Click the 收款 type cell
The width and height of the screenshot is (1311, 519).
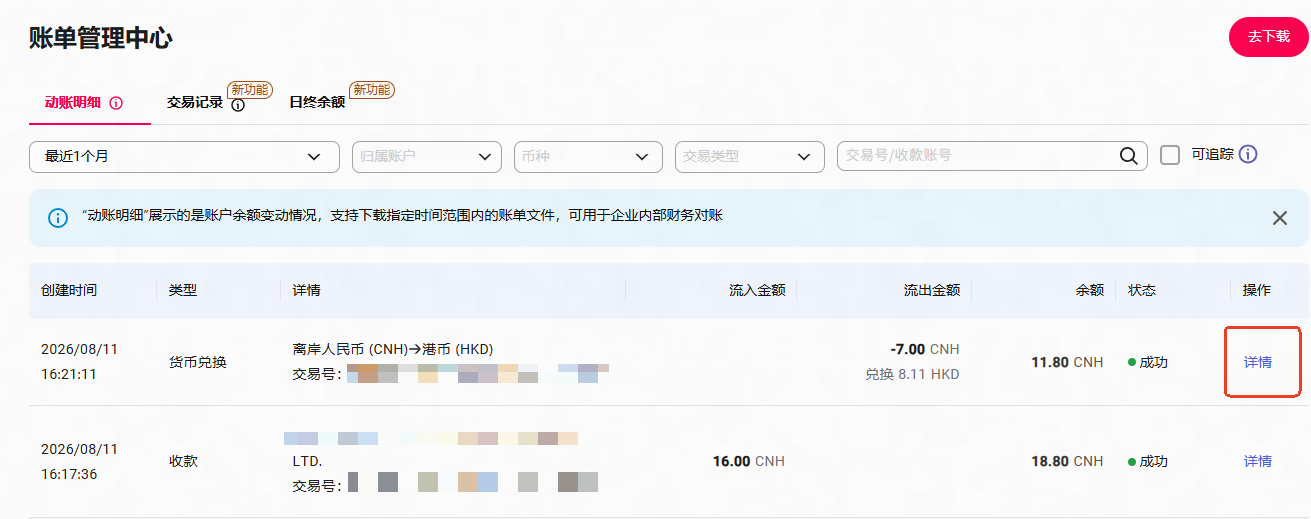coord(183,461)
